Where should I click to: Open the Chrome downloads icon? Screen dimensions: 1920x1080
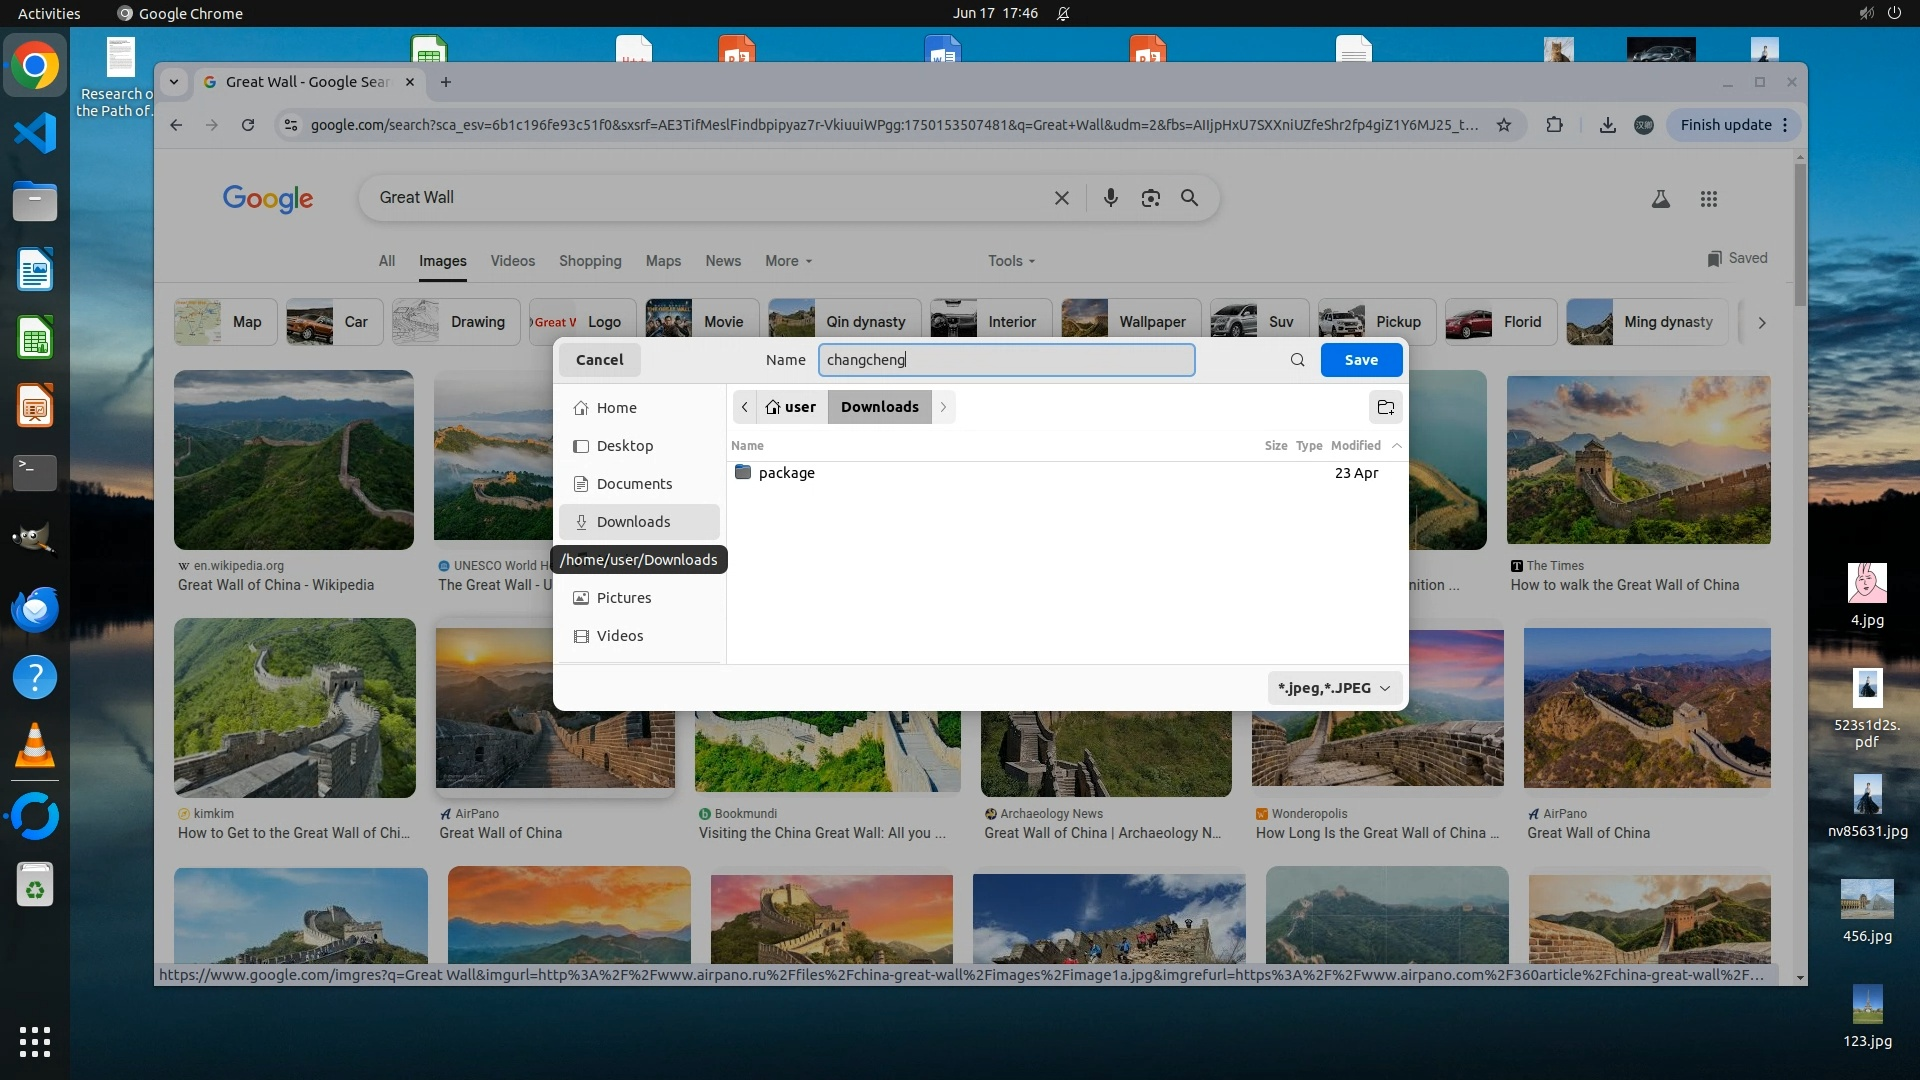1607,125
